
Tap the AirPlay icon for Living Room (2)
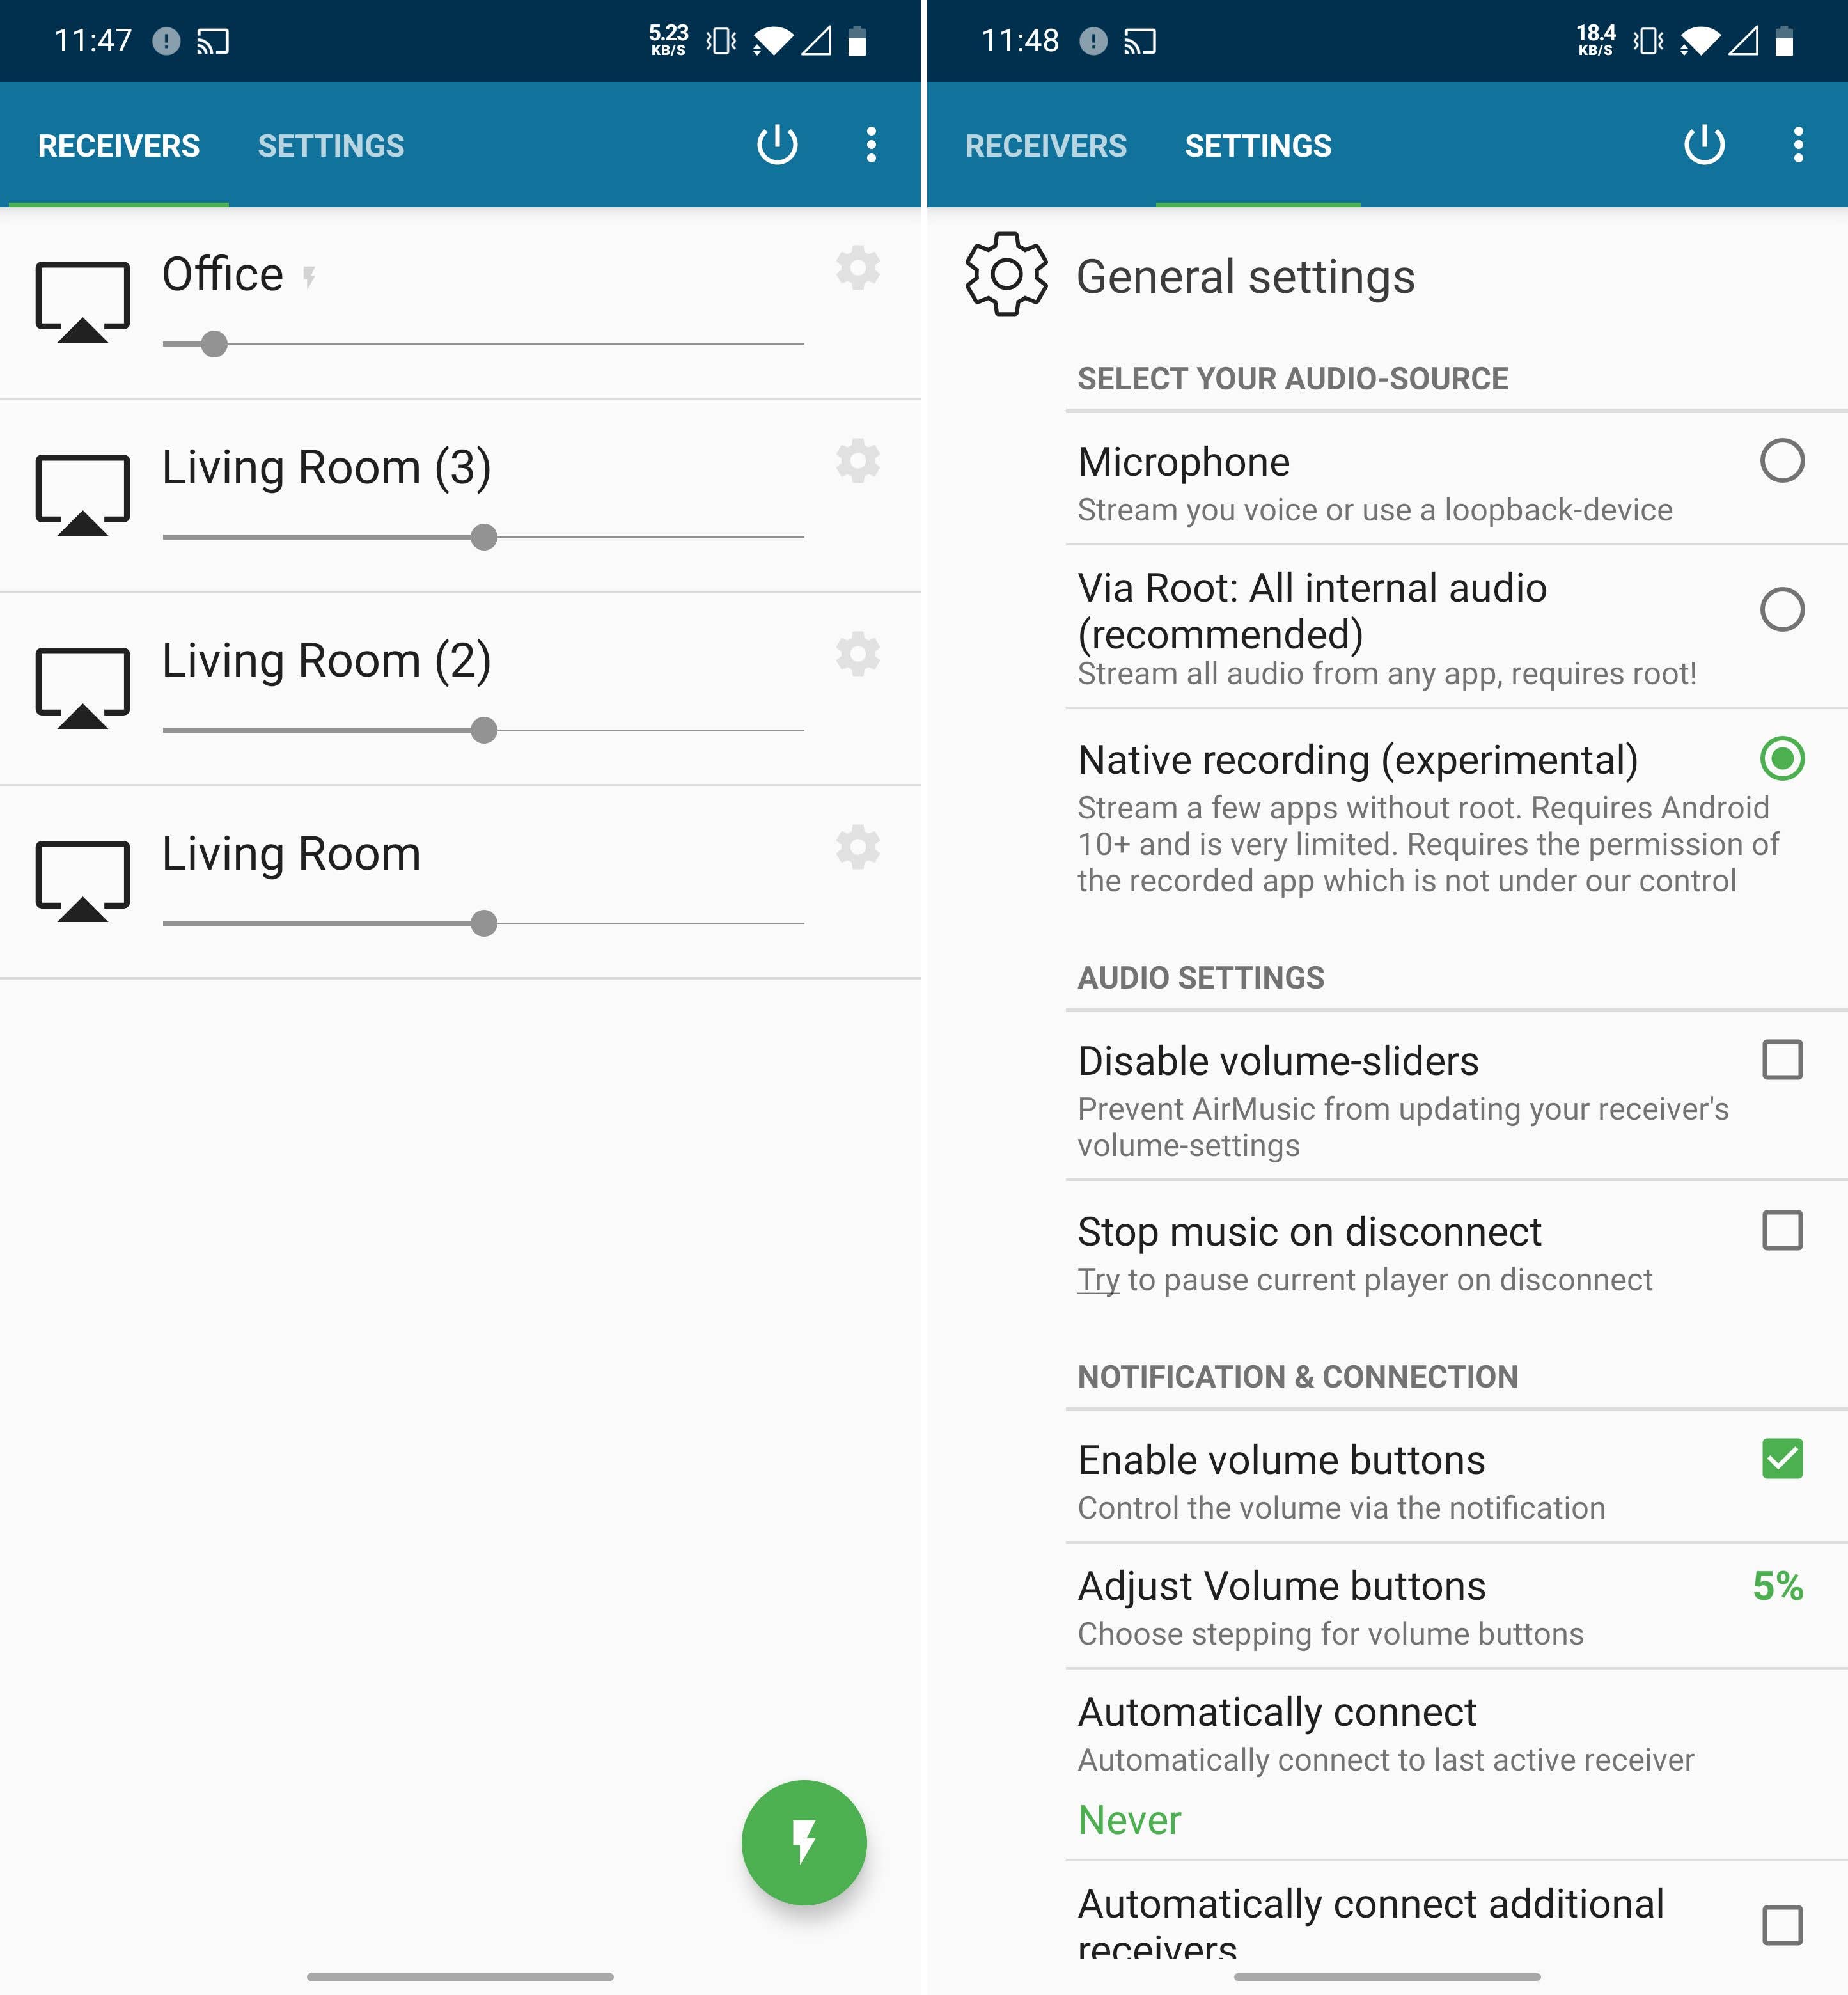(83, 688)
